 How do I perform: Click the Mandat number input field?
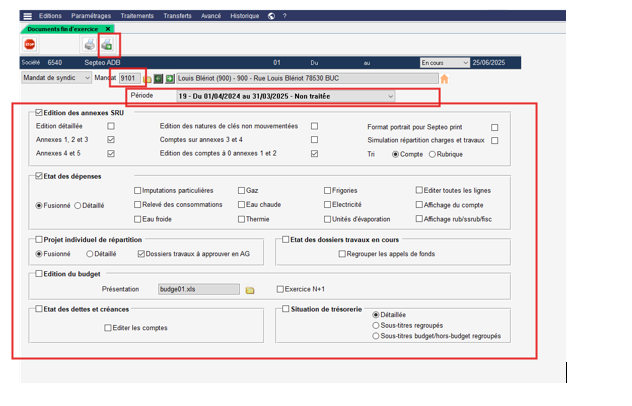point(129,78)
